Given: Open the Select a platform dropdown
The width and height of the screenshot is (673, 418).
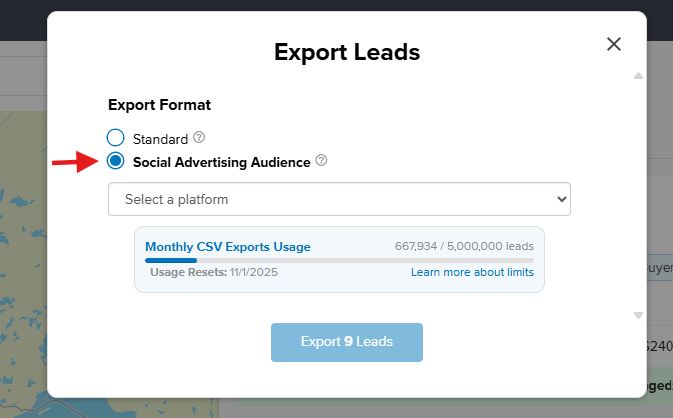Looking at the screenshot, I should 339,199.
